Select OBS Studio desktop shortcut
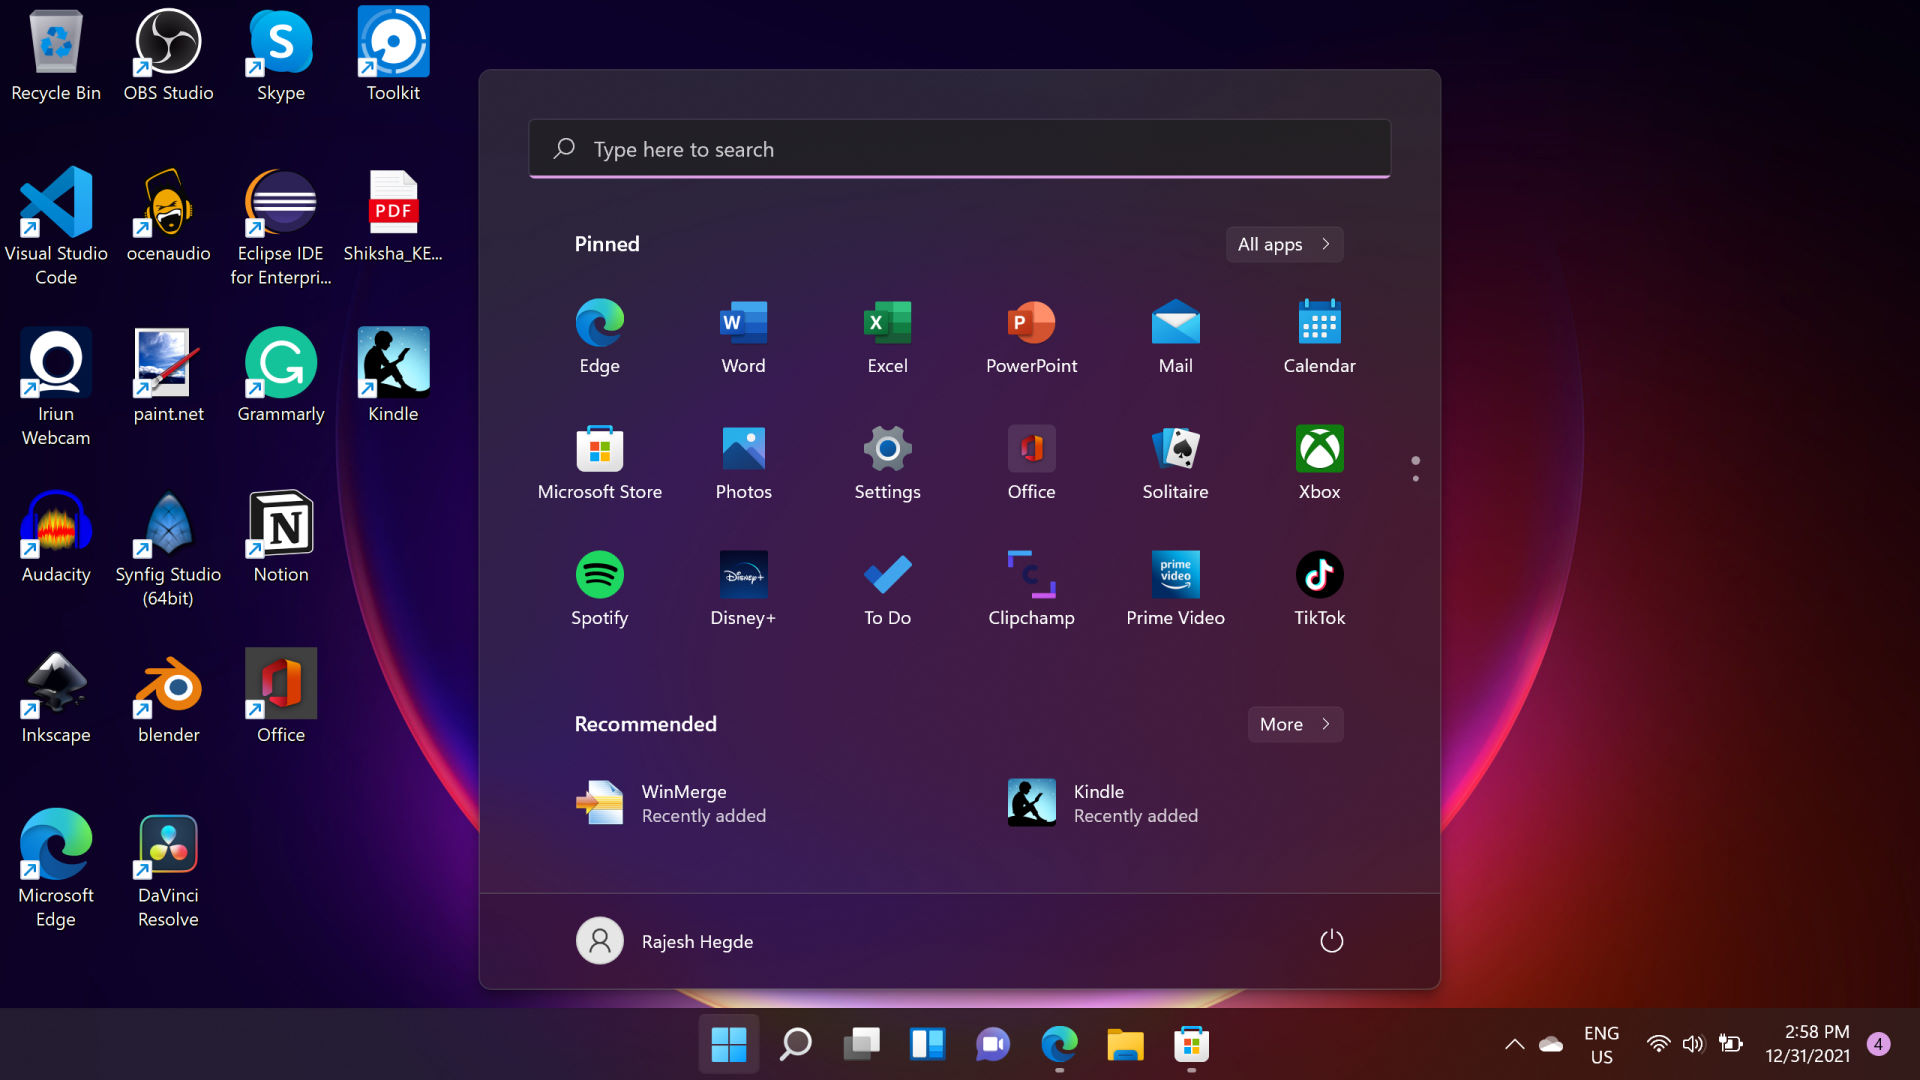1920x1080 pixels. click(x=168, y=56)
